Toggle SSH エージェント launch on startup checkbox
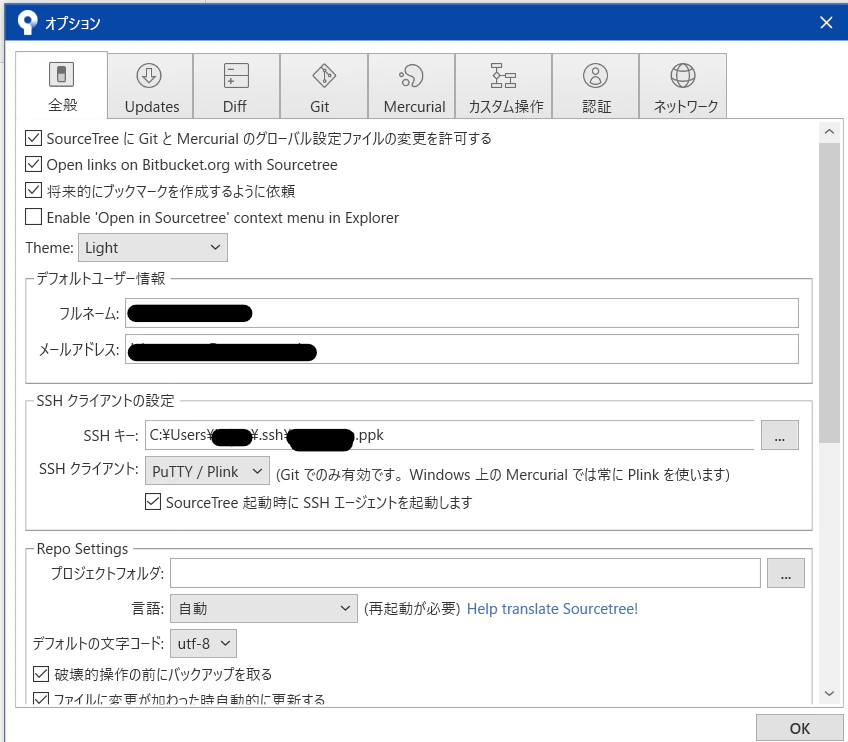The height and width of the screenshot is (742, 848). [x=153, y=502]
